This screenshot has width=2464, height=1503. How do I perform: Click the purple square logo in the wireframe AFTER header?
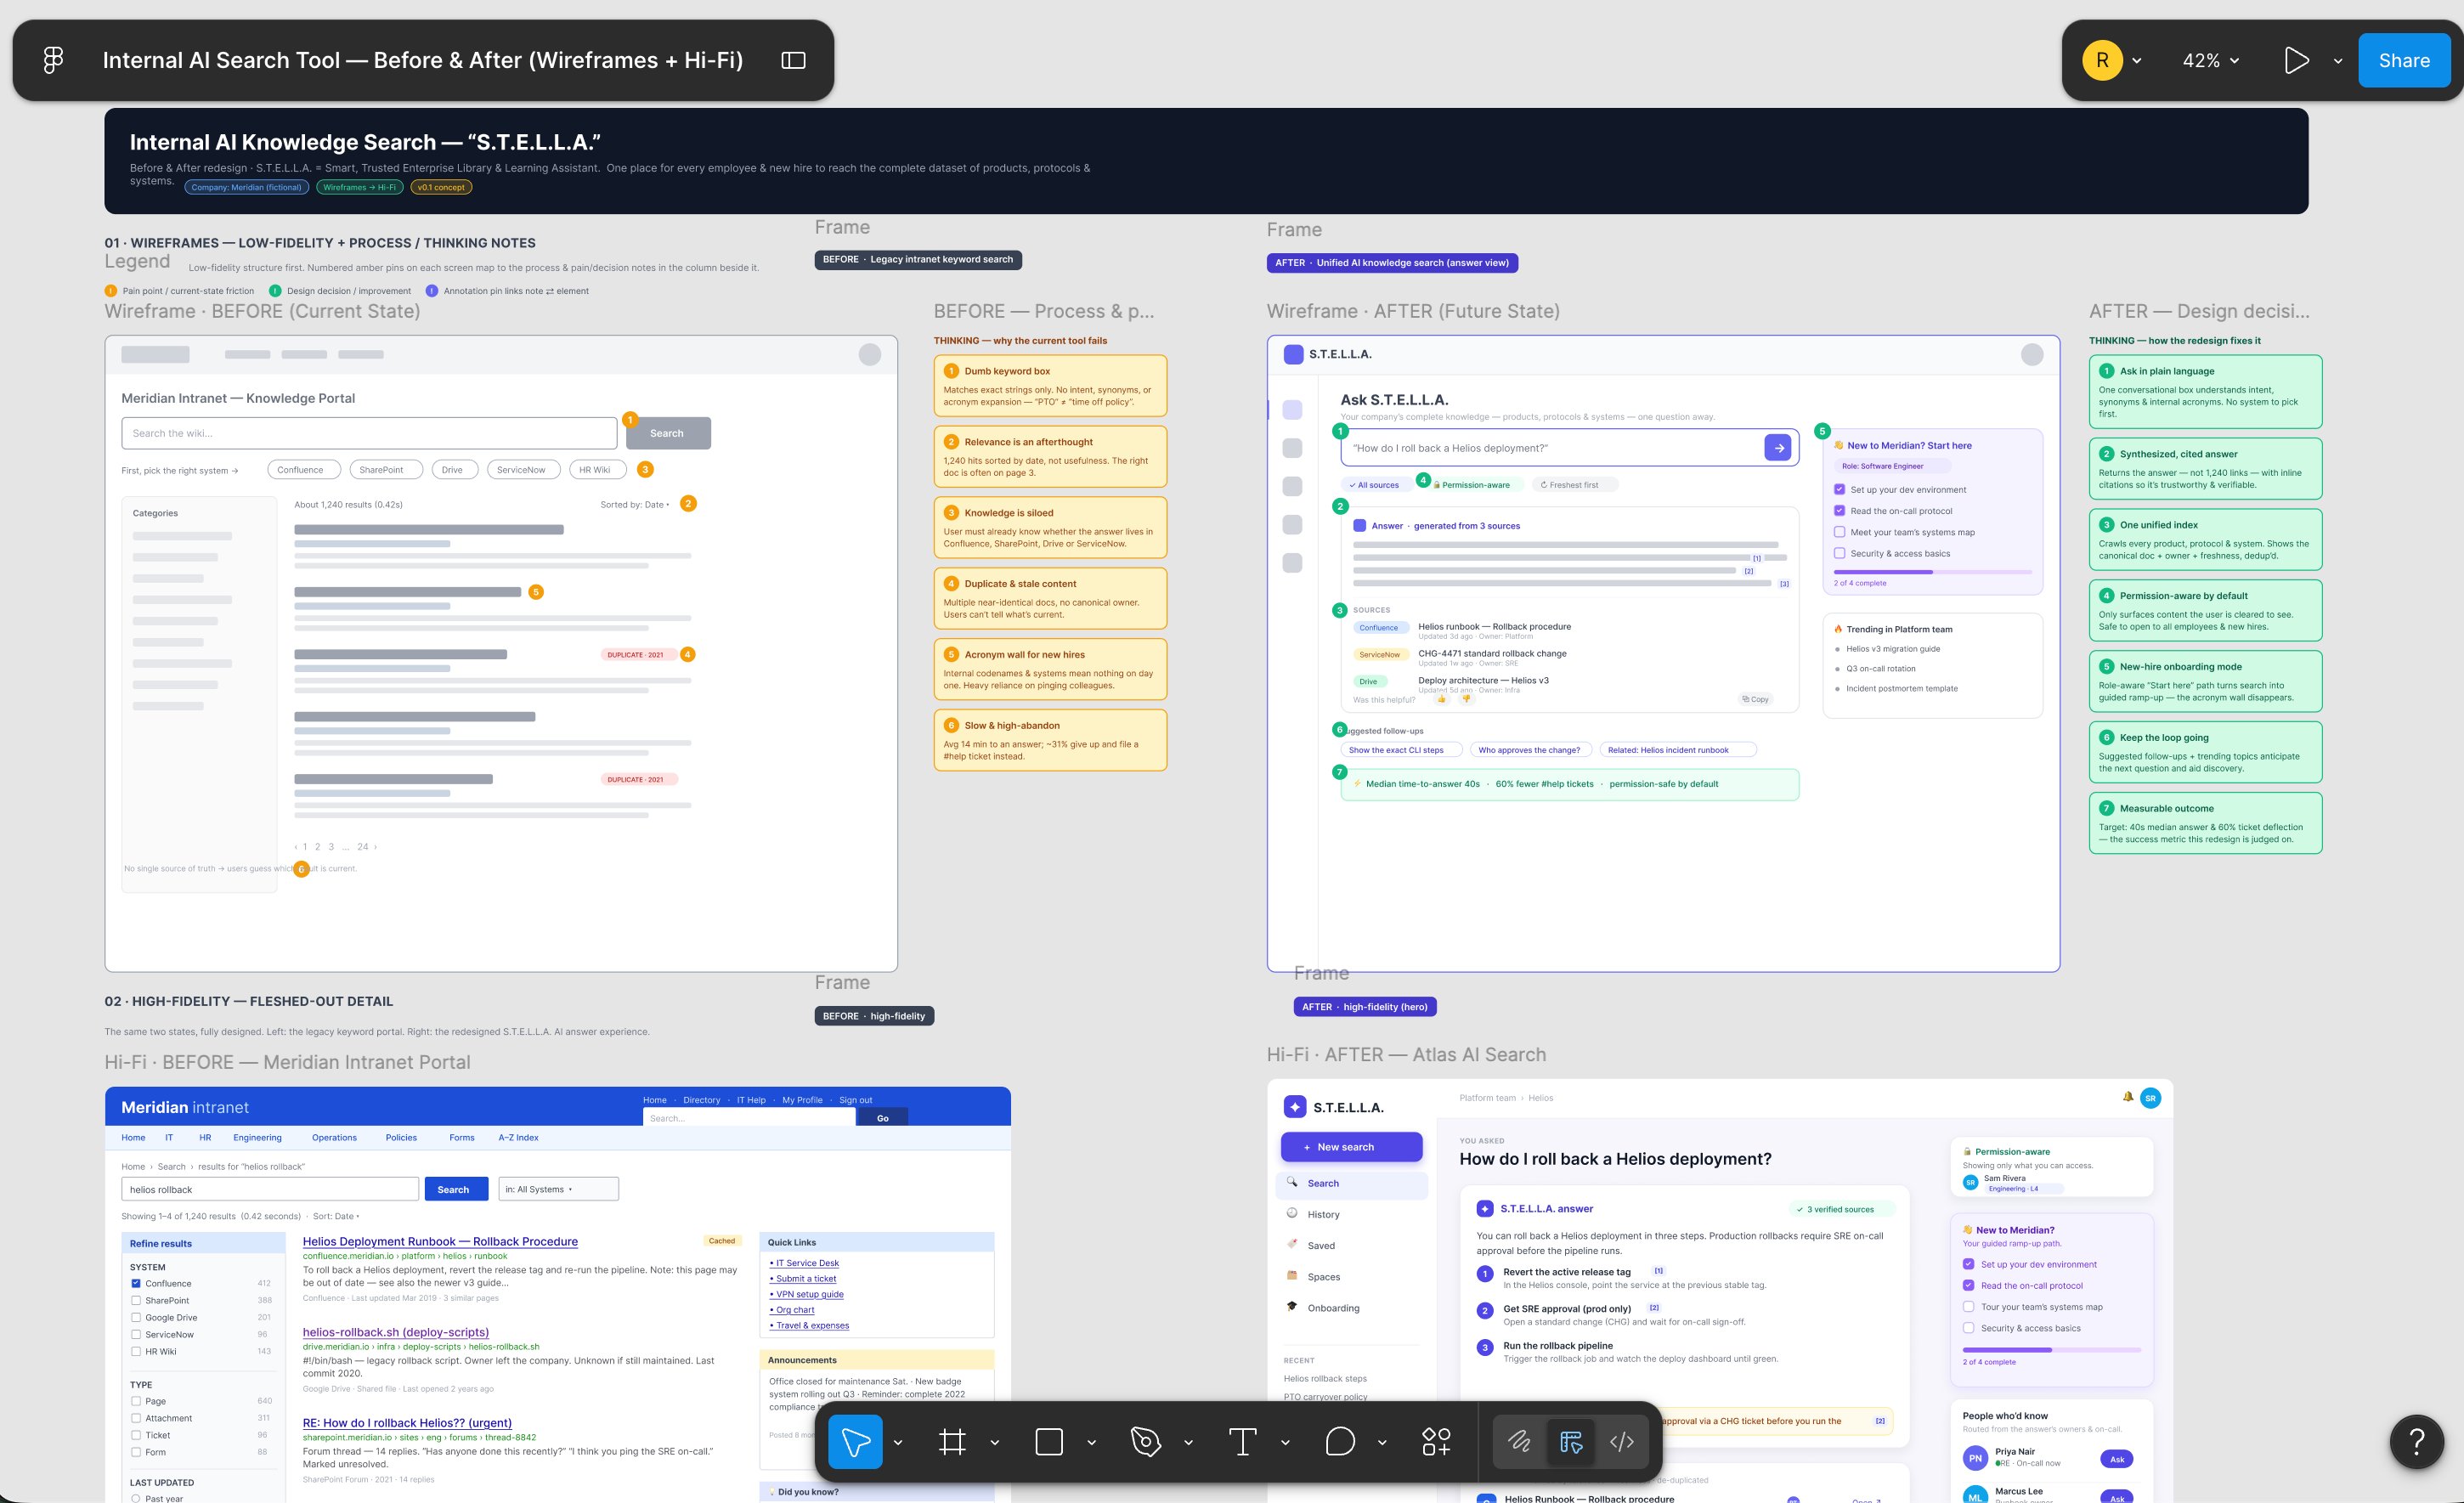point(1293,354)
